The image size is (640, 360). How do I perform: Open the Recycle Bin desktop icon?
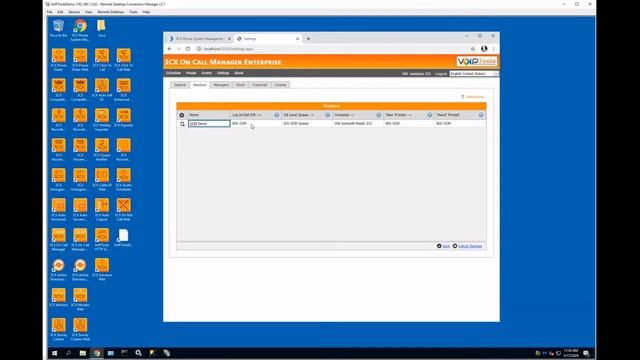tap(58, 28)
